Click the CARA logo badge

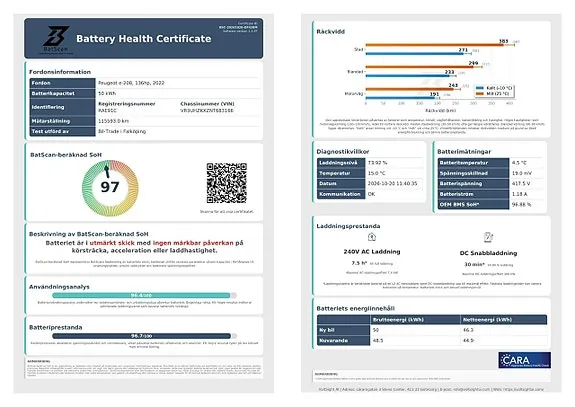[x=524, y=360]
